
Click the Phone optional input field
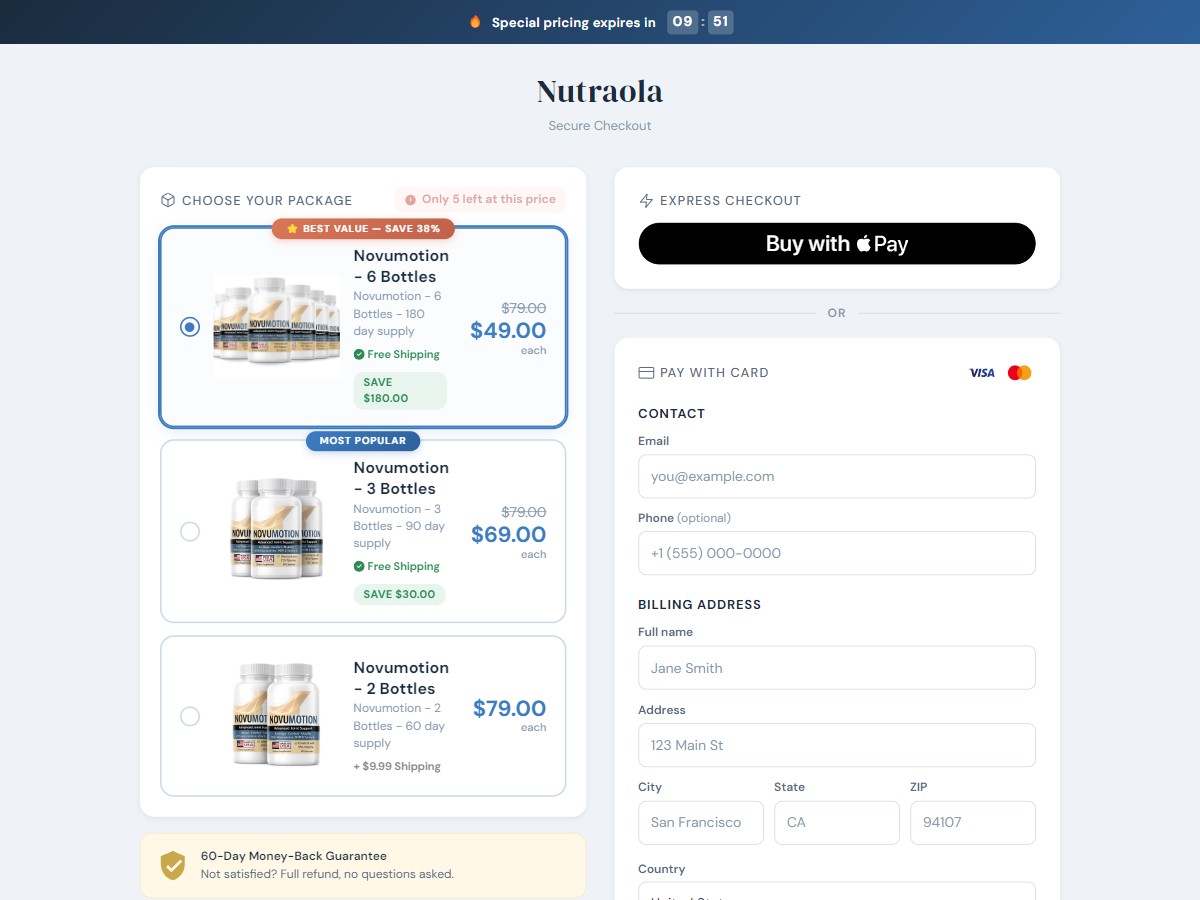837,553
